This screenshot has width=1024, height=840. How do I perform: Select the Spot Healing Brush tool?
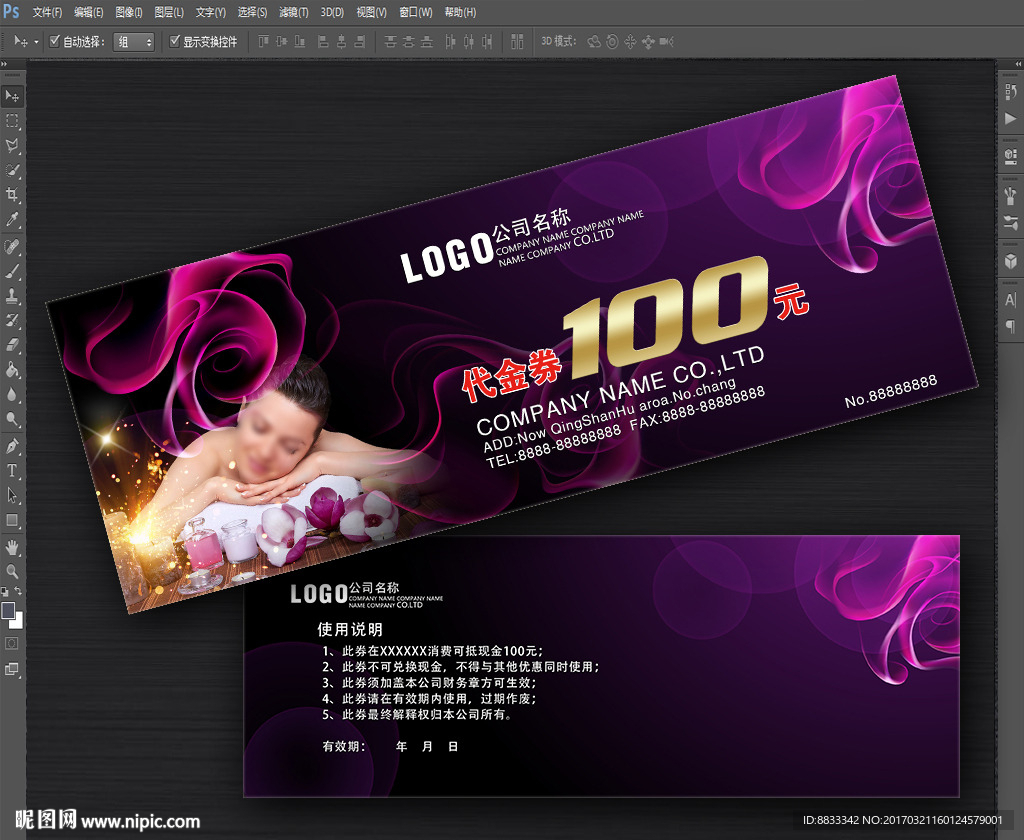(x=12, y=247)
